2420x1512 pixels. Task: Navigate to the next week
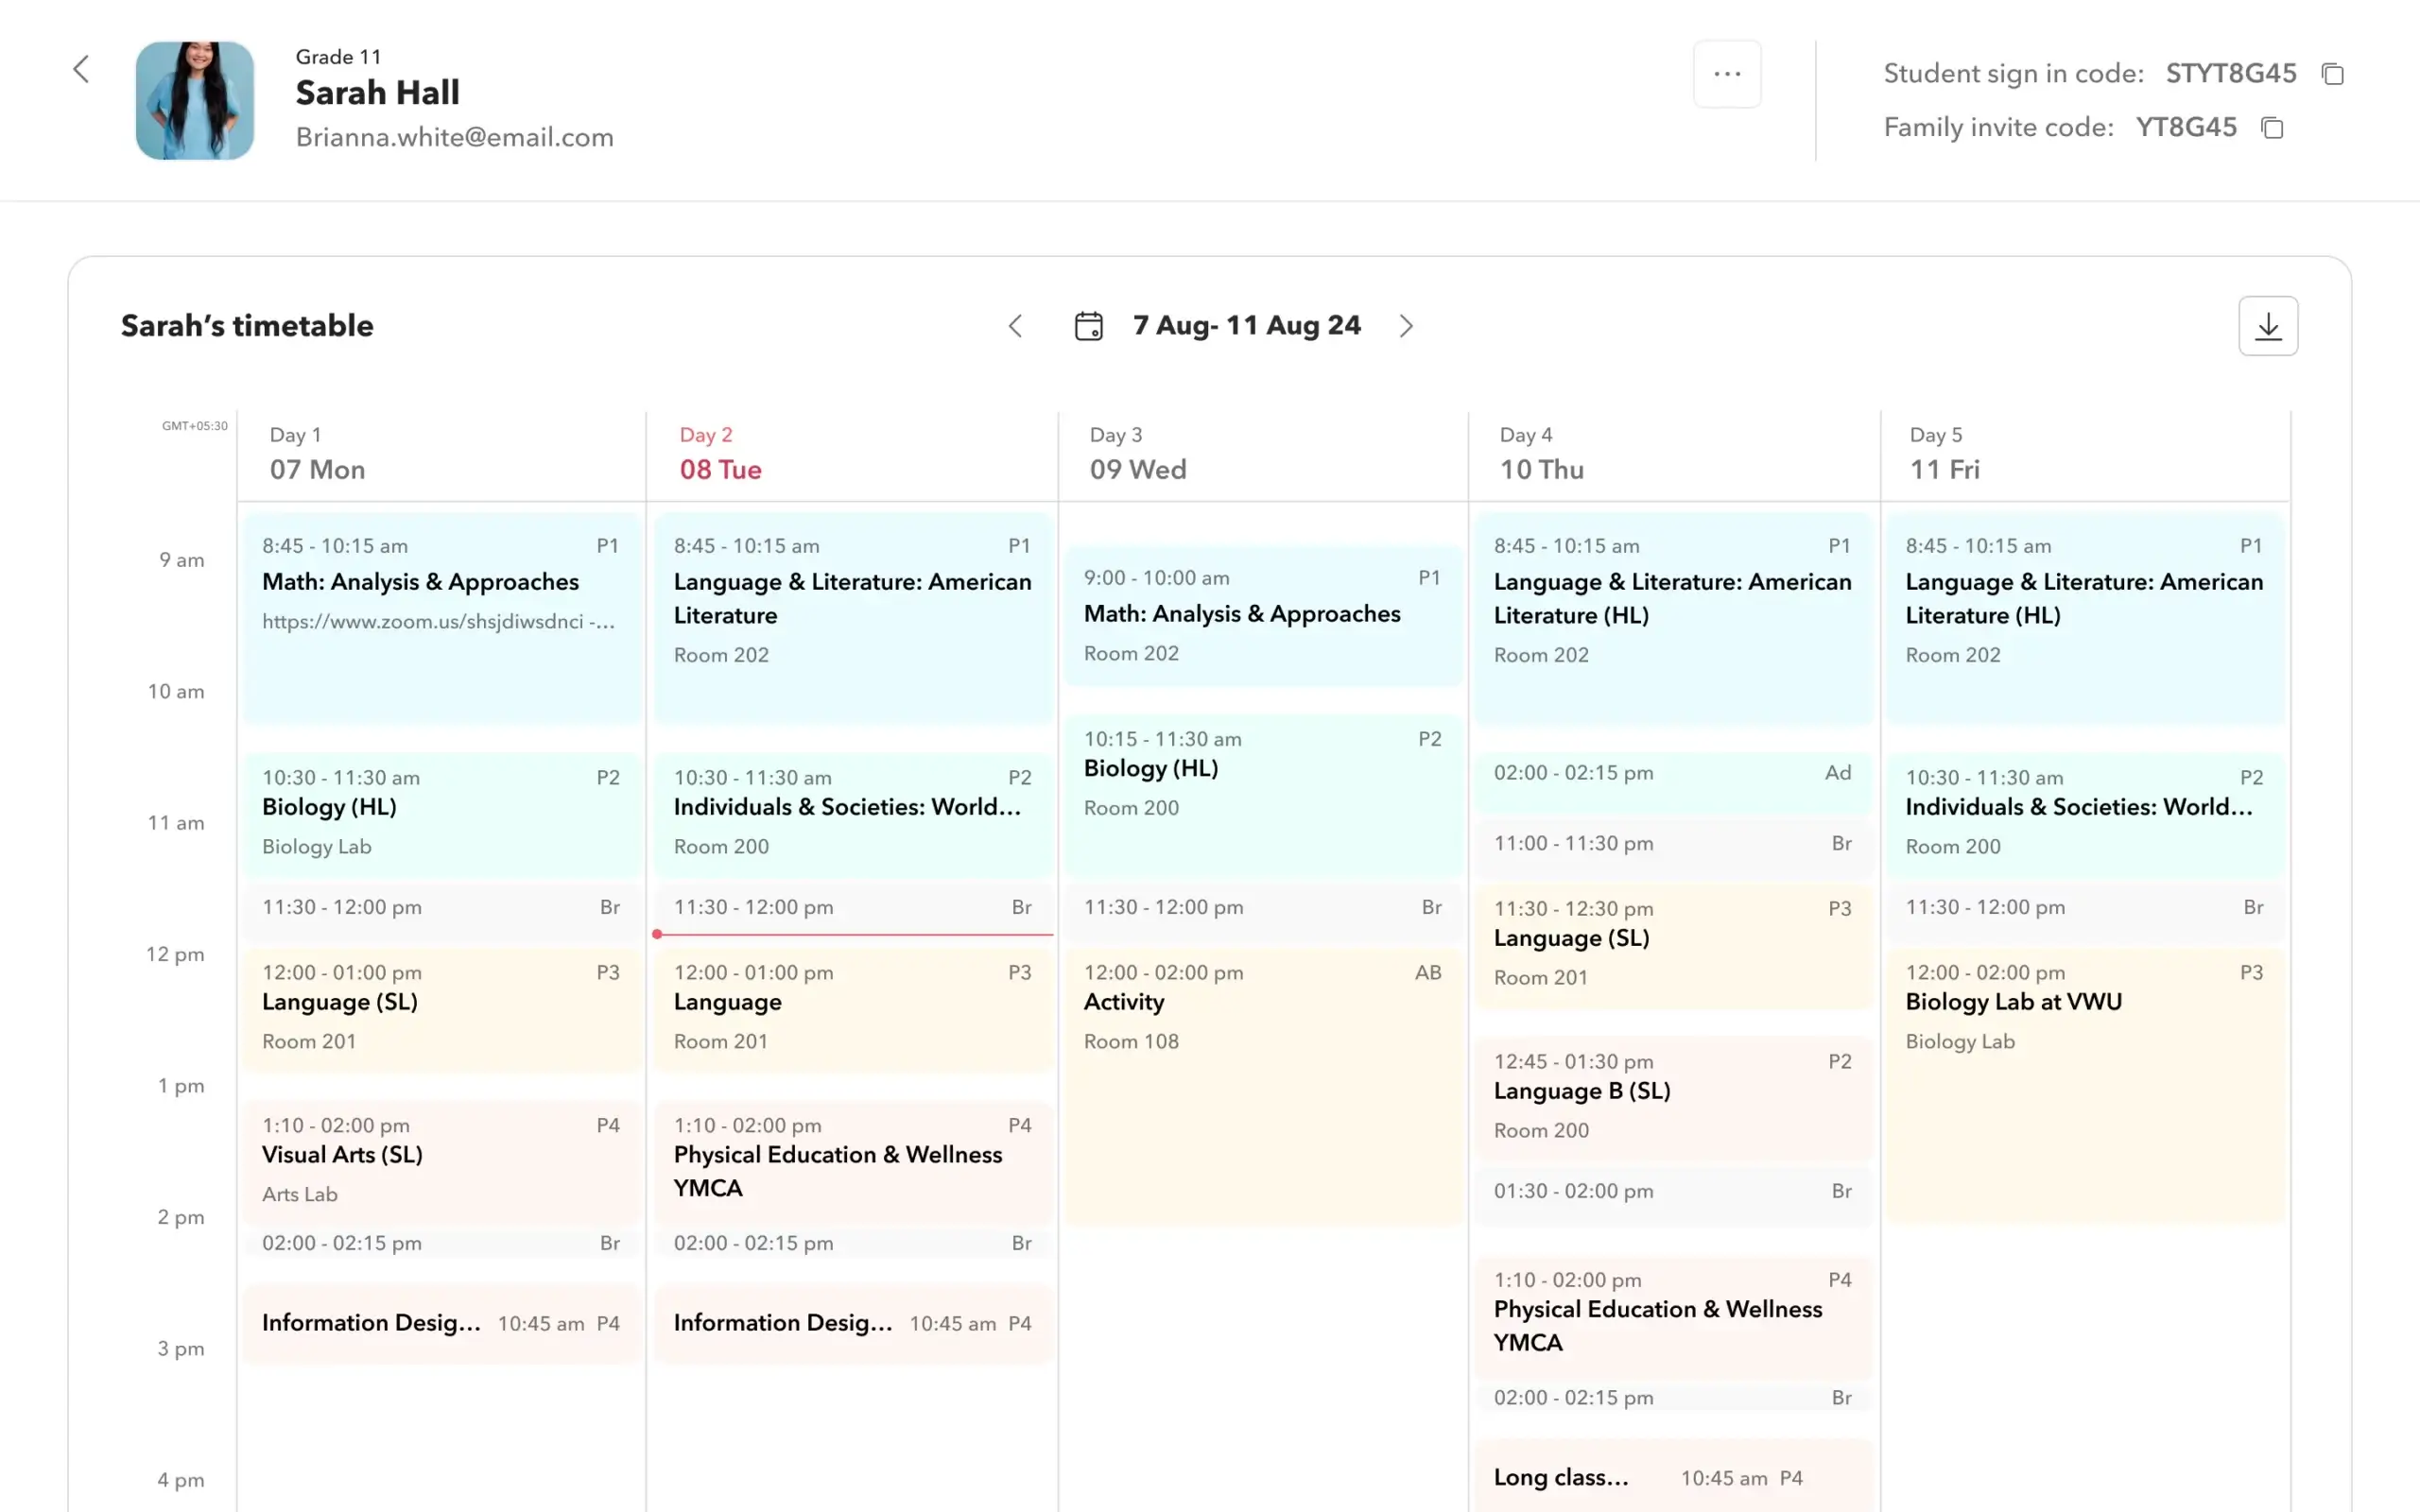(1406, 326)
